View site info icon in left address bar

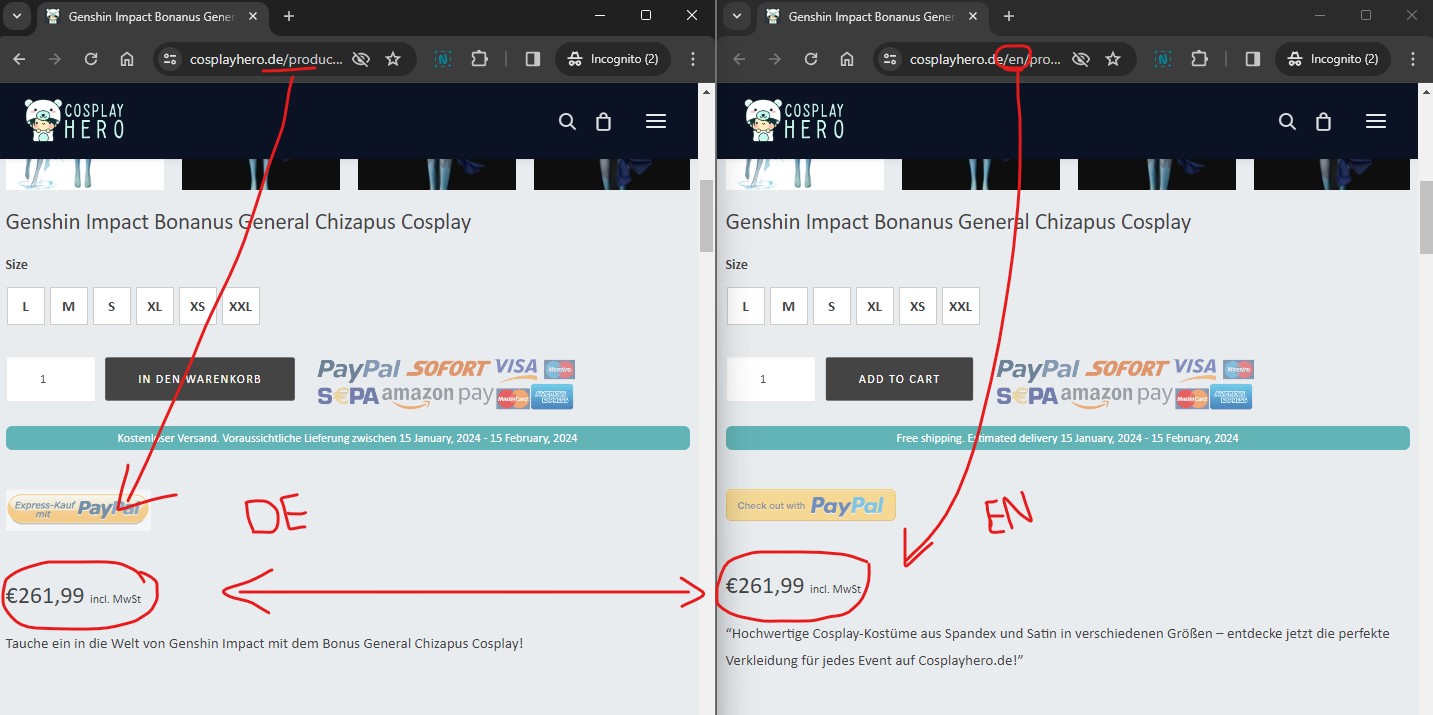169,59
